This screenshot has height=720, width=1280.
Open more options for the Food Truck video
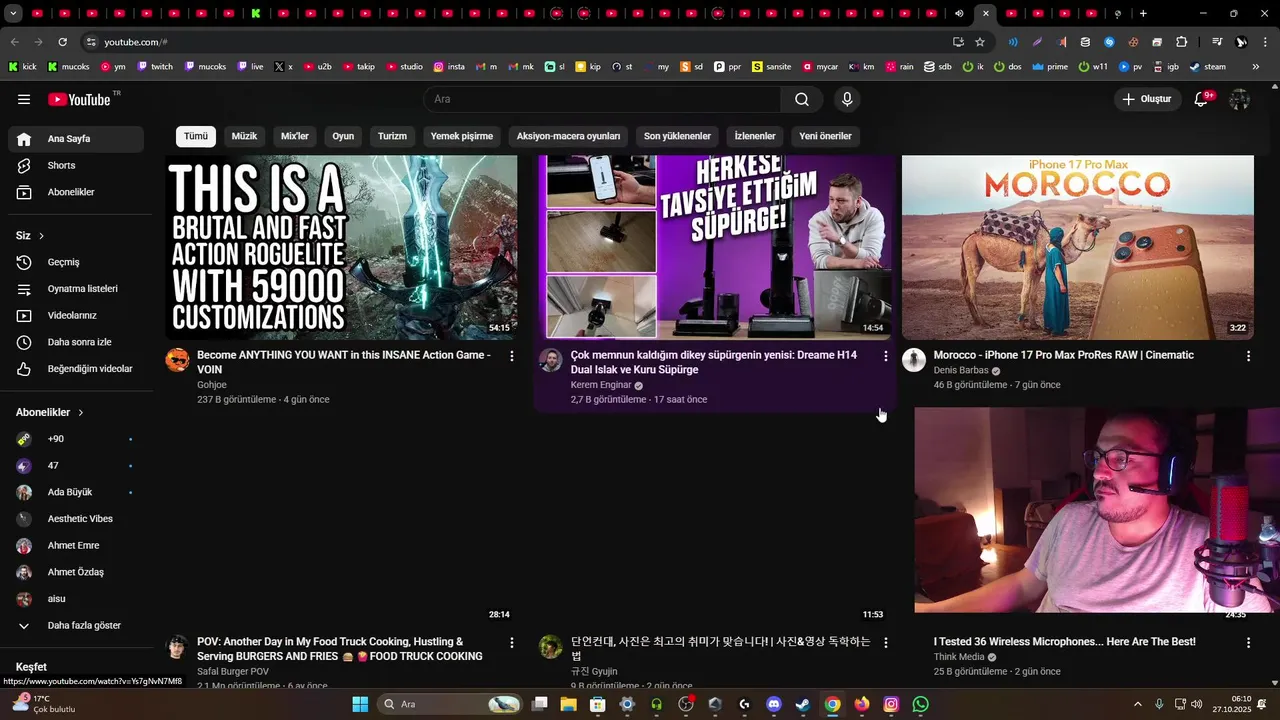512,643
